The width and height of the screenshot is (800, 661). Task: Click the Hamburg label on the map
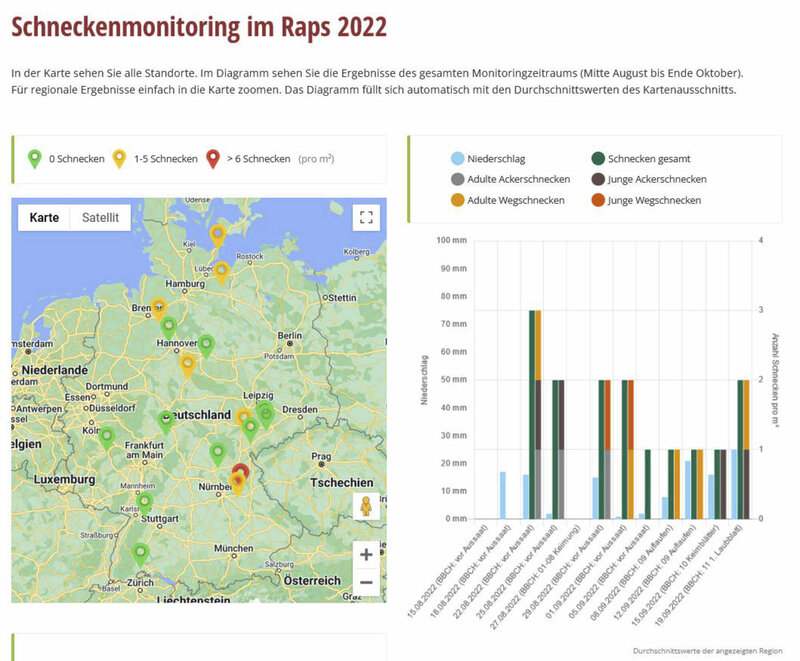185,284
